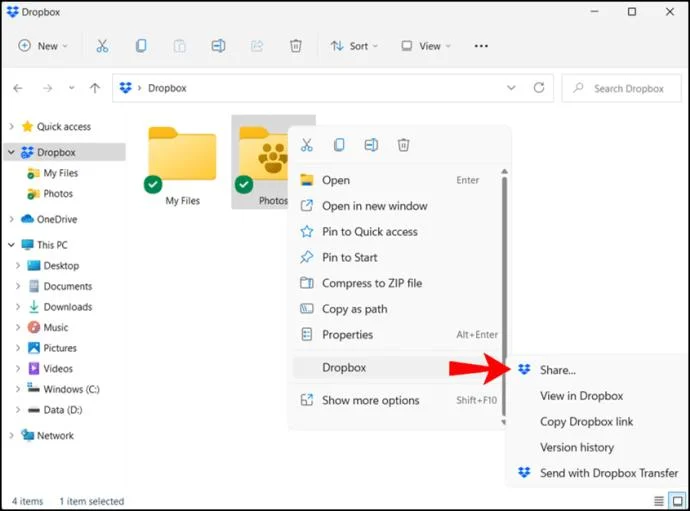Viewport: 690px width, 511px height.
Task: Click the Dropbox breadcrumb in address bar
Action: (x=167, y=88)
